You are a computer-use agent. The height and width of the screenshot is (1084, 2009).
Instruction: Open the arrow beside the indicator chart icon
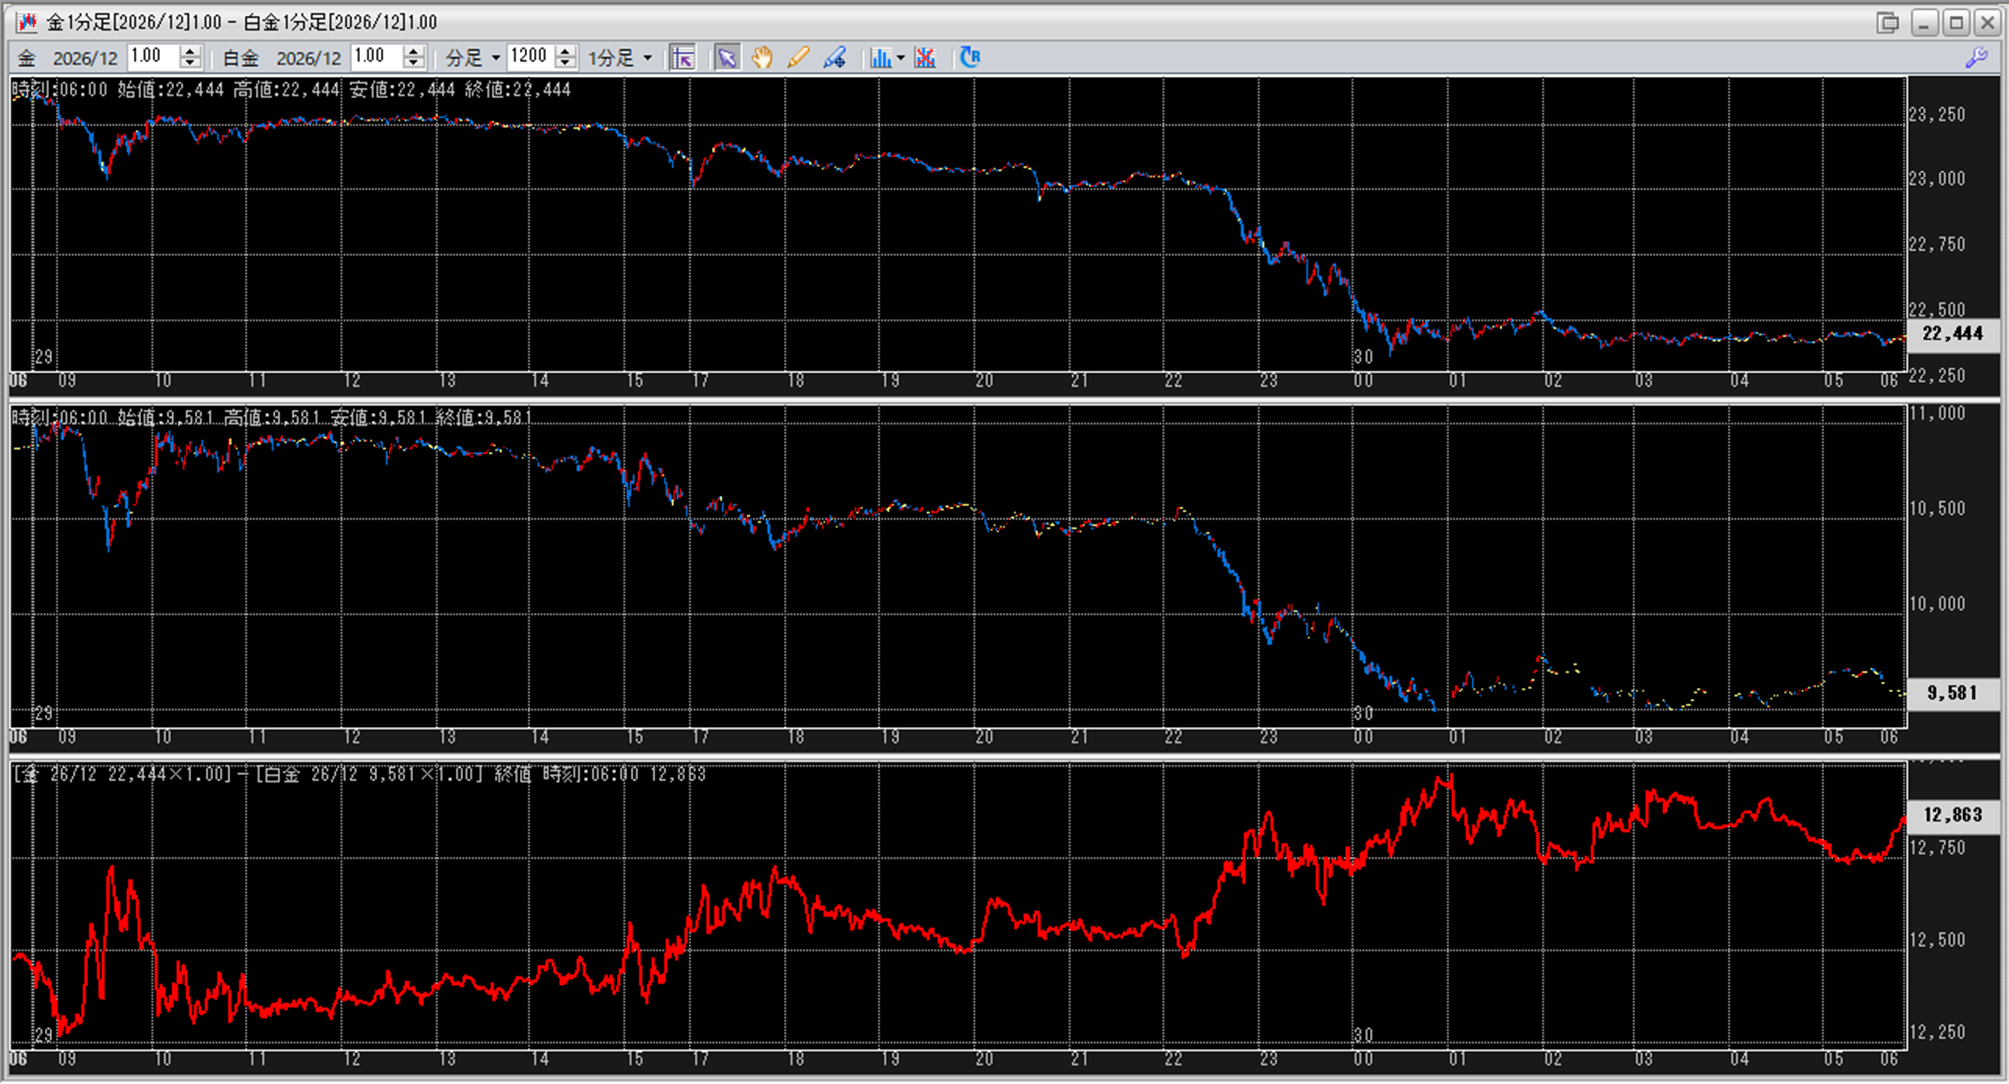pyautogui.click(x=900, y=58)
